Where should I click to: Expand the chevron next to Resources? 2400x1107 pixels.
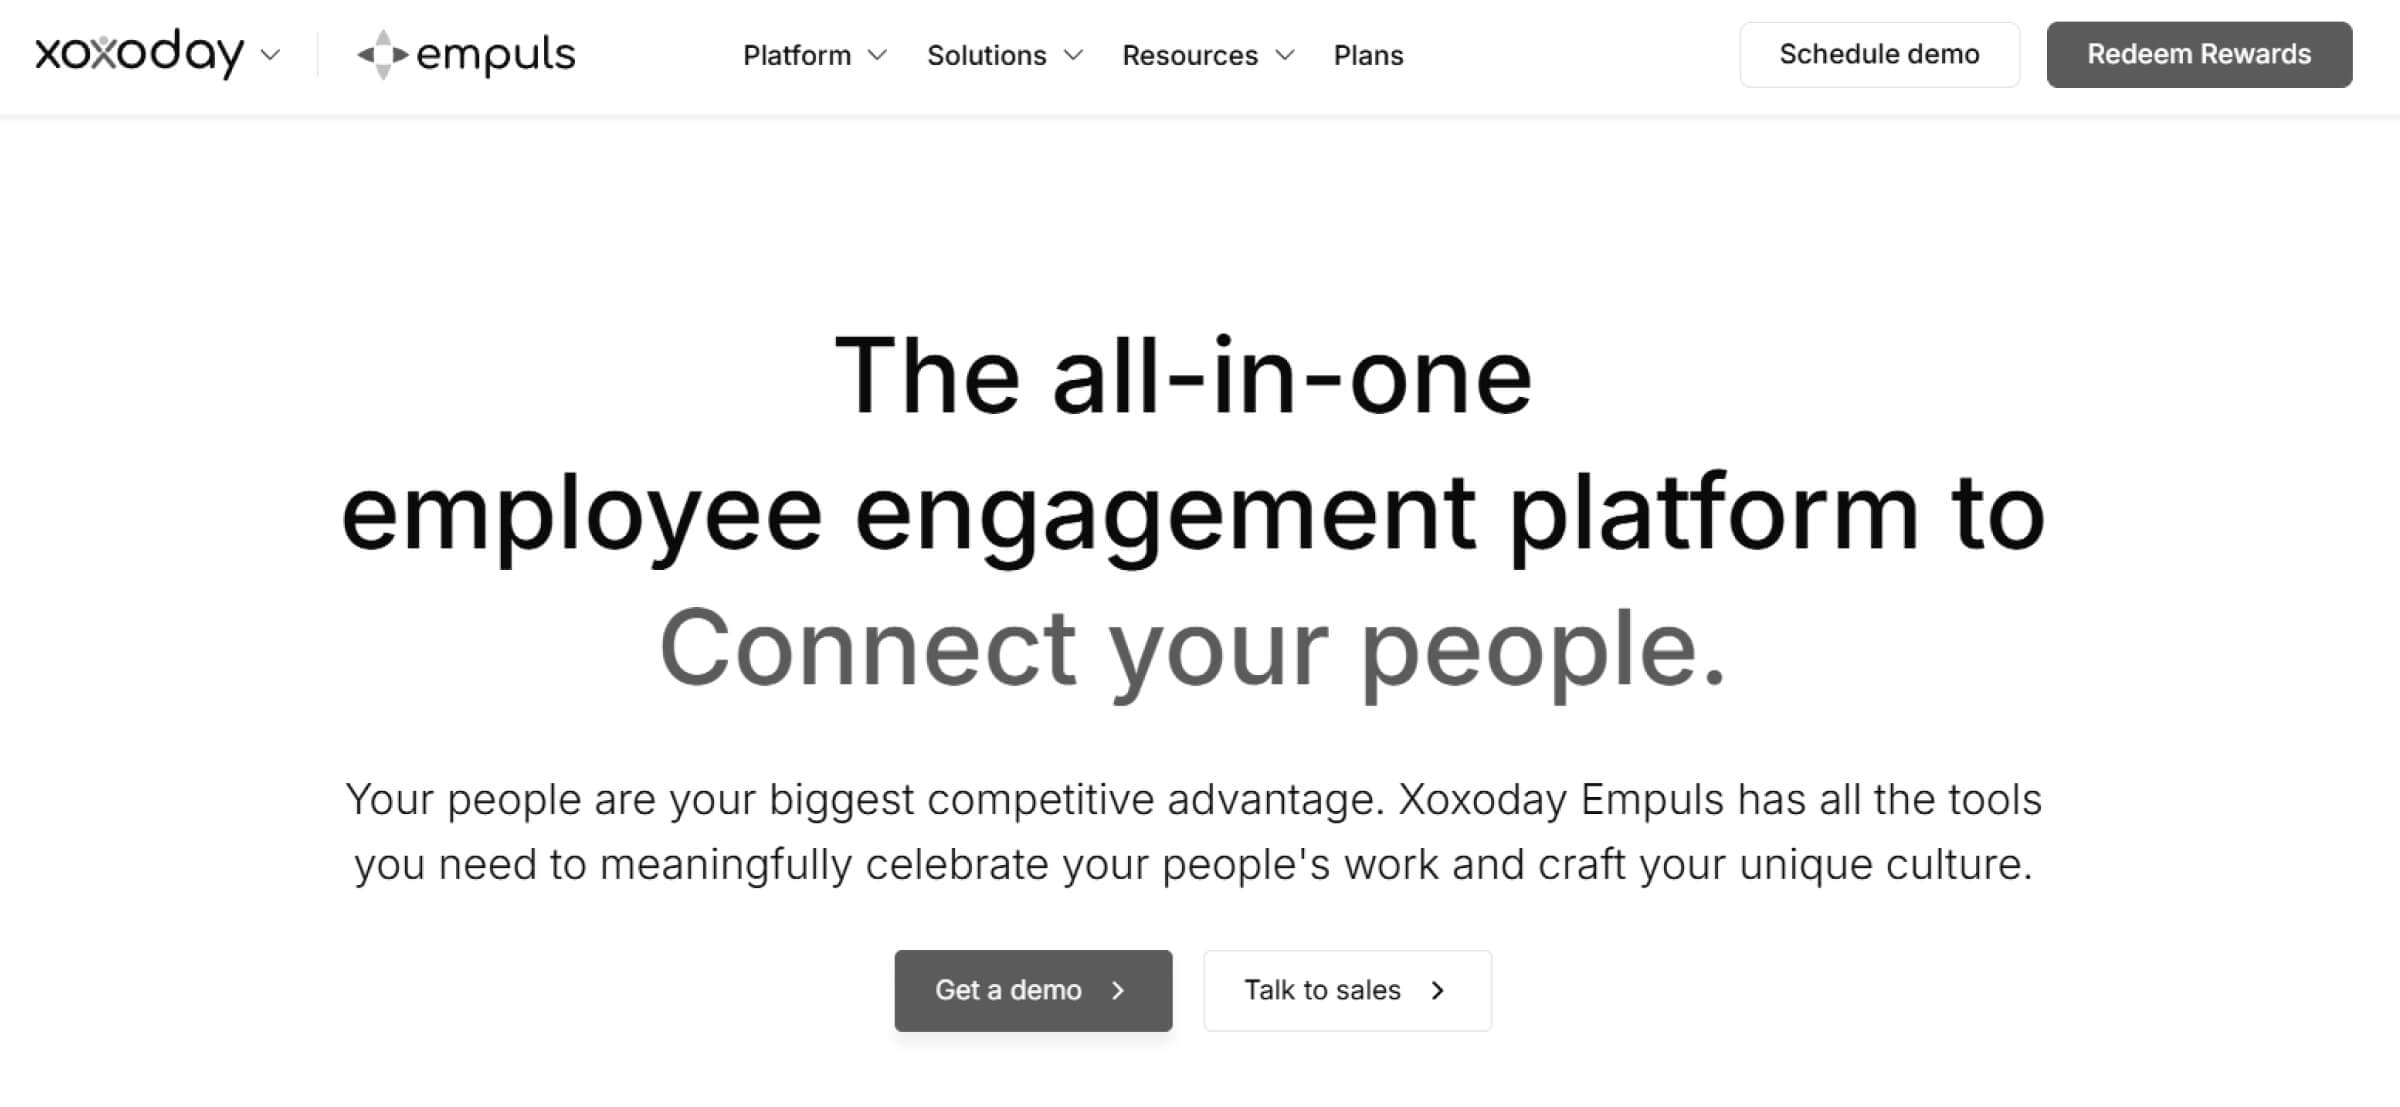1285,55
